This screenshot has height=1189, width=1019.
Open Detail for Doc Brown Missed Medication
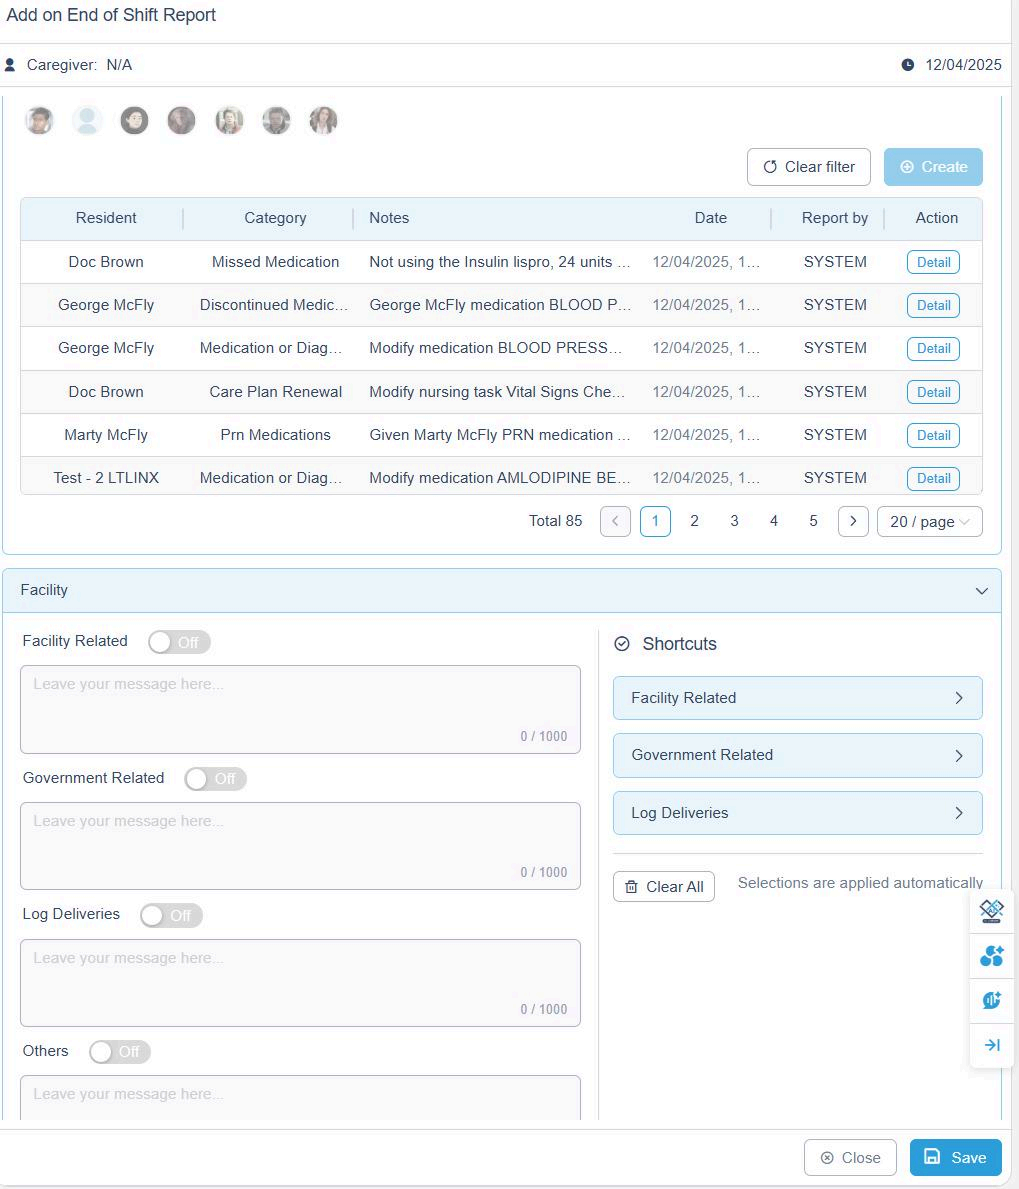(x=933, y=262)
